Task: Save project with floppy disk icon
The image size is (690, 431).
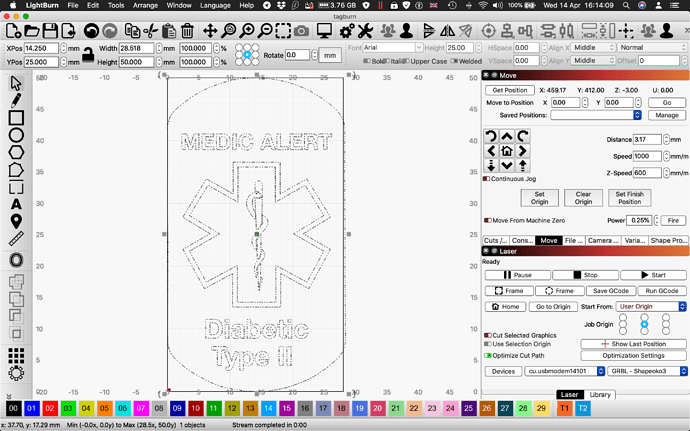Action: pos(50,31)
